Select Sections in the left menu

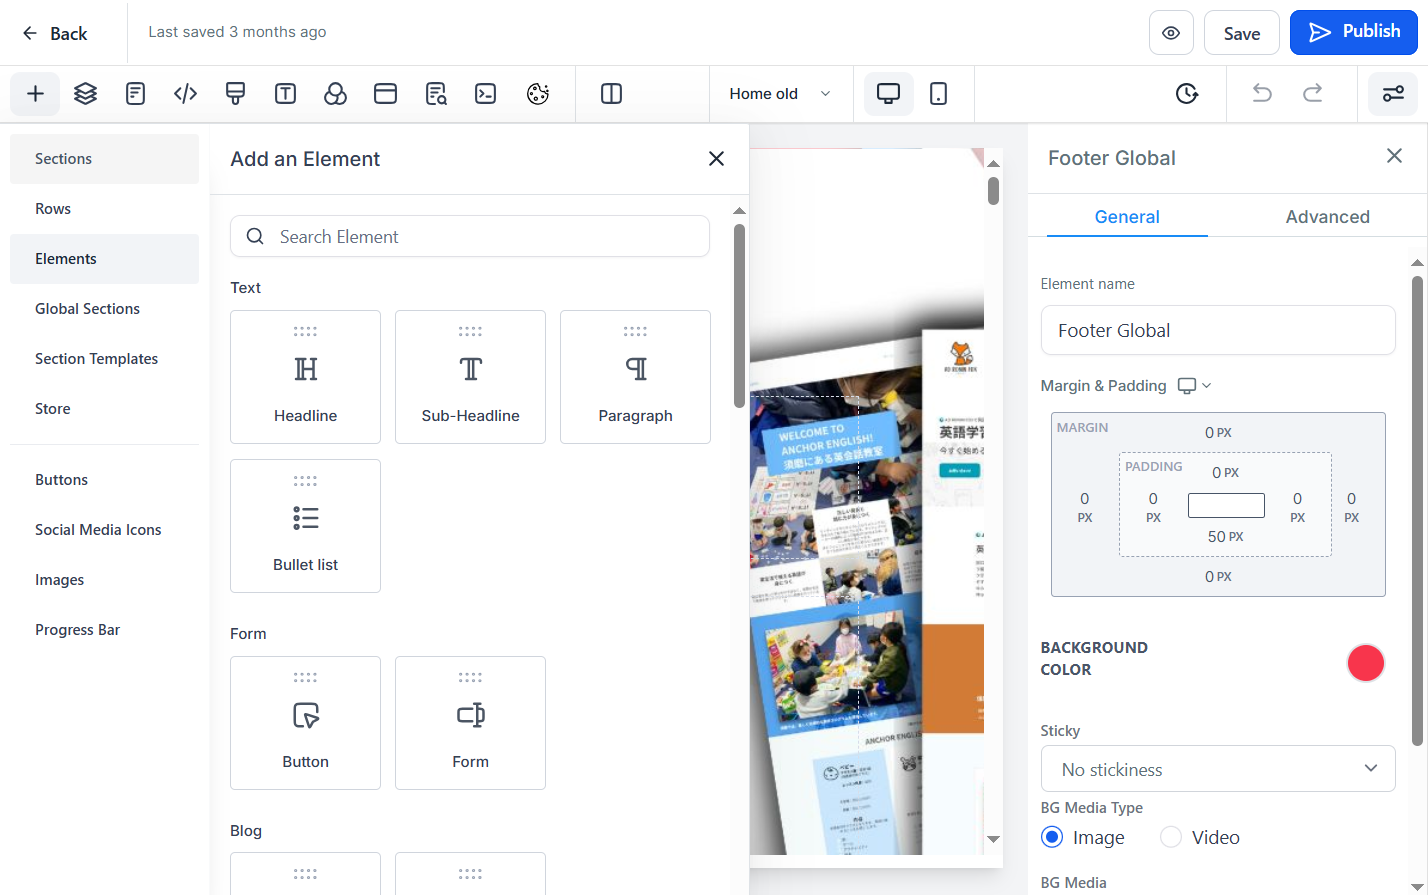pos(104,159)
